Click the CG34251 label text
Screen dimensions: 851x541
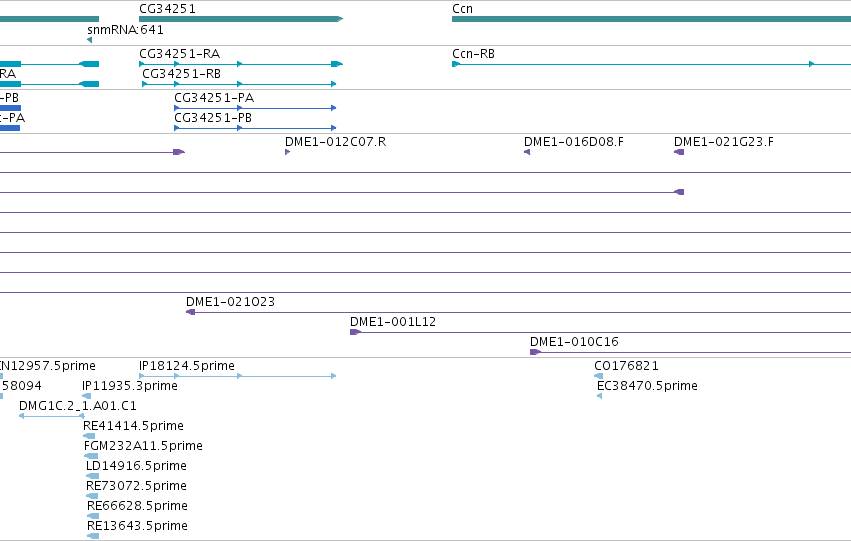167,9
